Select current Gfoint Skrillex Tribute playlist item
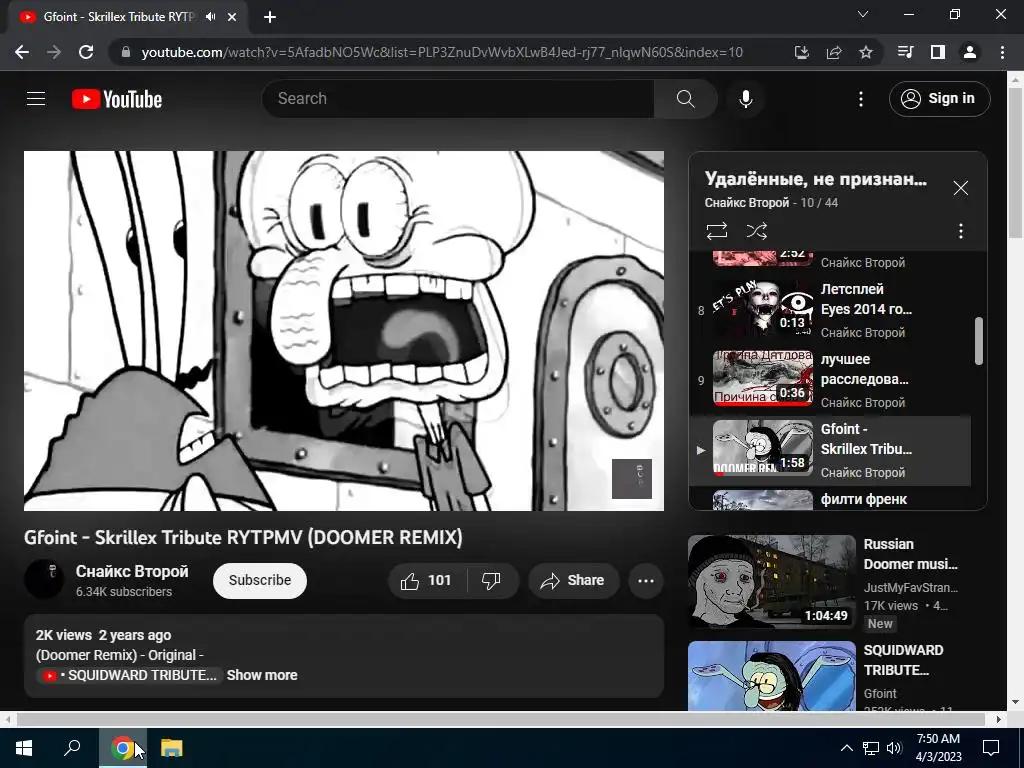Screen dimensions: 1024x768 (x=831, y=451)
